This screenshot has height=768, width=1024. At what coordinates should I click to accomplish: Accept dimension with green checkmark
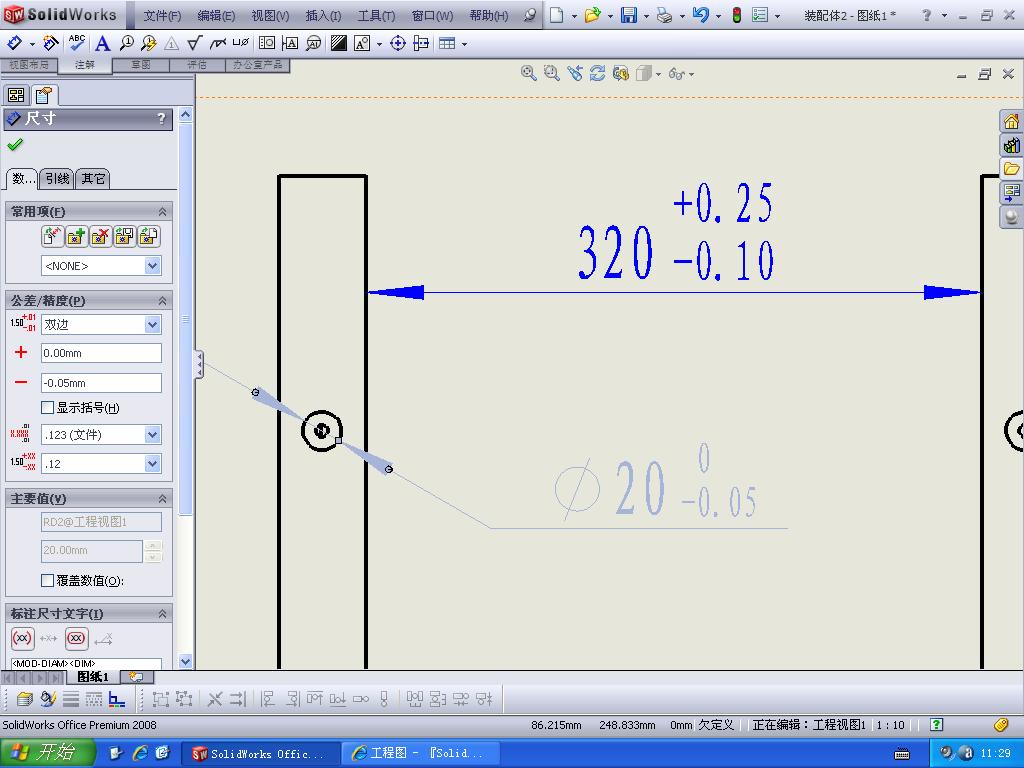coord(15,144)
